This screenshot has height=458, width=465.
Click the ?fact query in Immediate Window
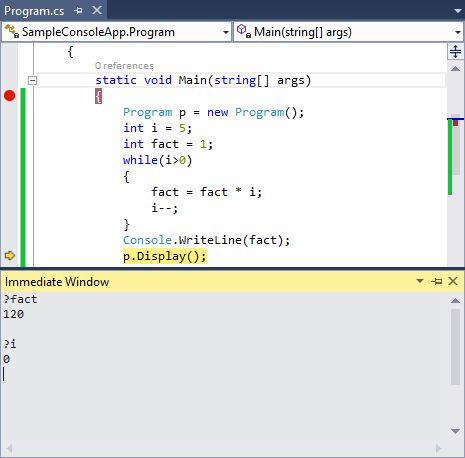tap(20, 299)
